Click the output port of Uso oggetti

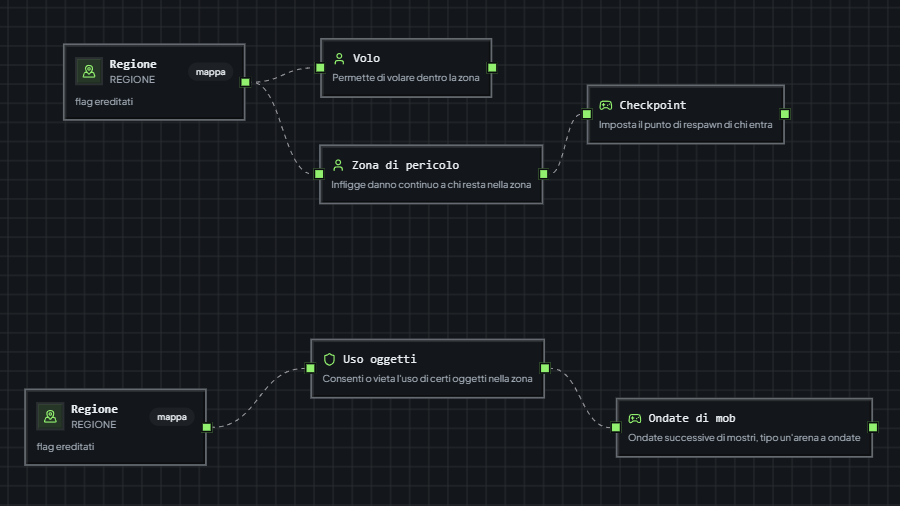click(545, 368)
